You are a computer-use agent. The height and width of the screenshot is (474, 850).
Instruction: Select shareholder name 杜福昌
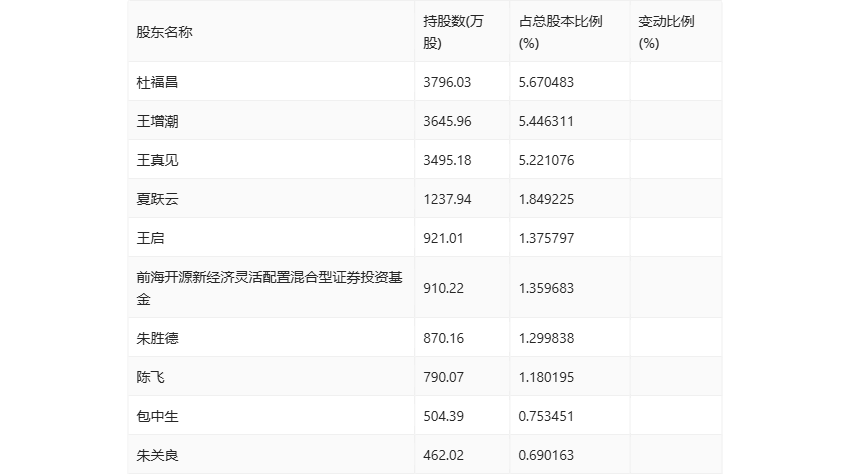pos(157,82)
